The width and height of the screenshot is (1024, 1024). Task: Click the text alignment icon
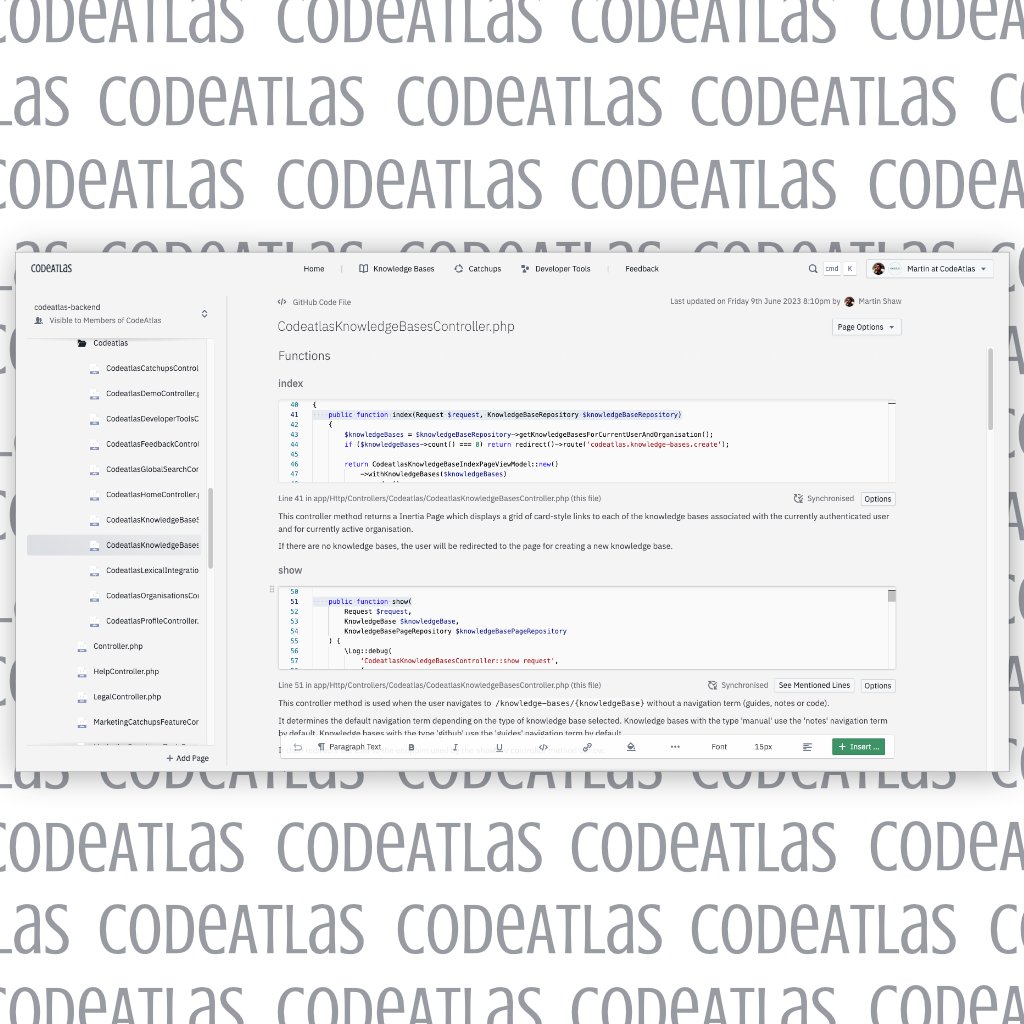tap(807, 747)
